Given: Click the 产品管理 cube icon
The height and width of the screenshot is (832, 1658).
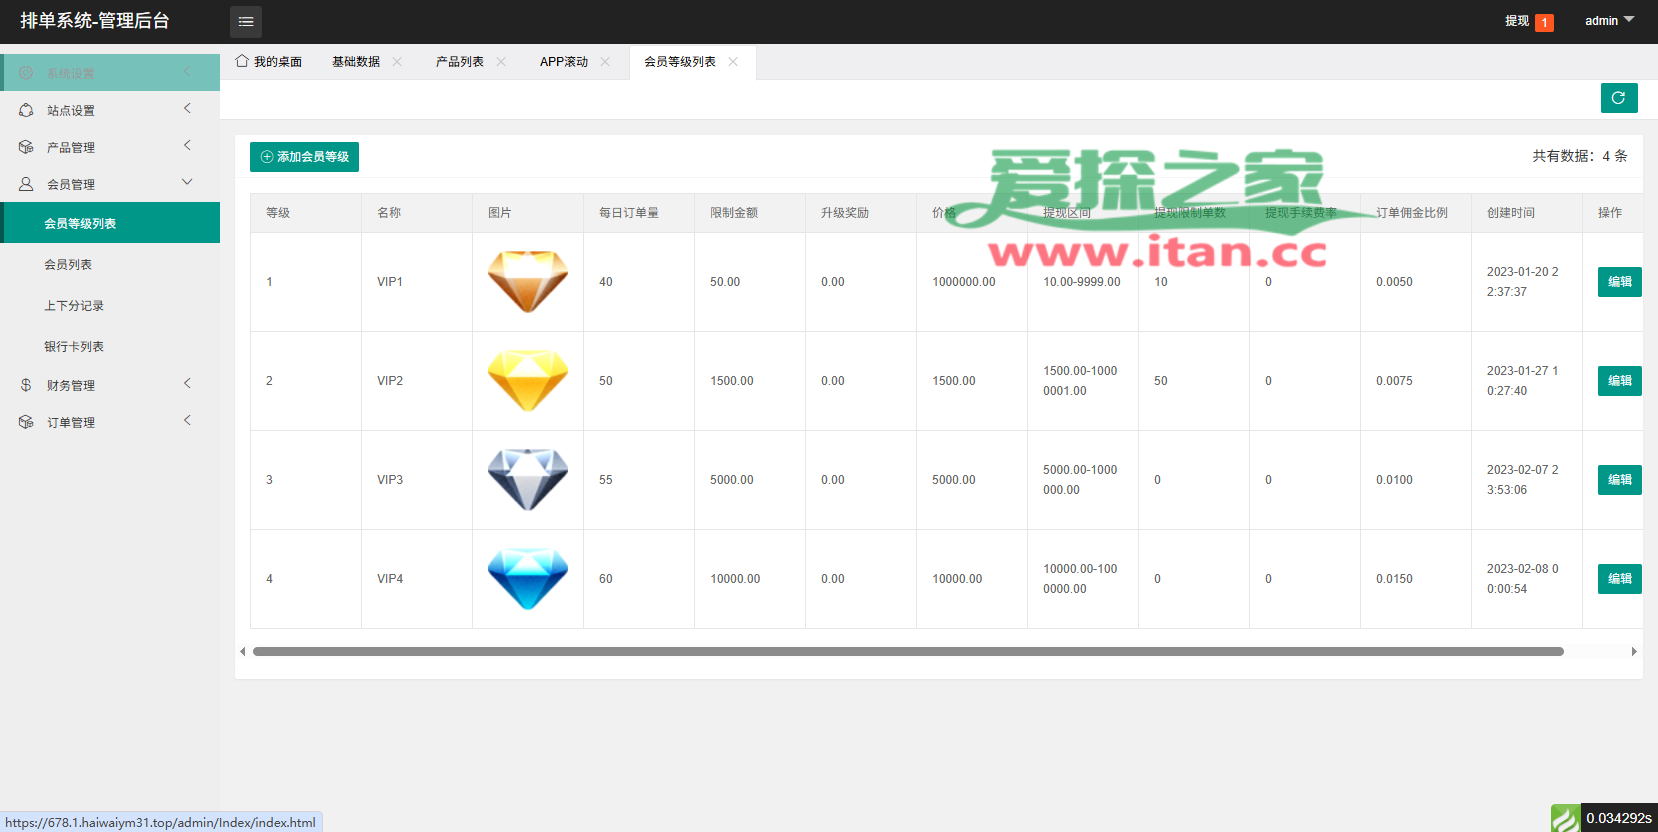Looking at the screenshot, I should [26, 147].
